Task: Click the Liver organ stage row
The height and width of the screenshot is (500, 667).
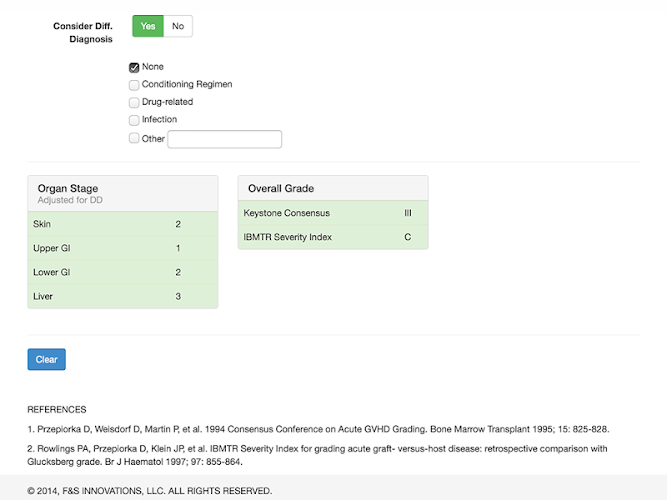Action: pos(122,296)
